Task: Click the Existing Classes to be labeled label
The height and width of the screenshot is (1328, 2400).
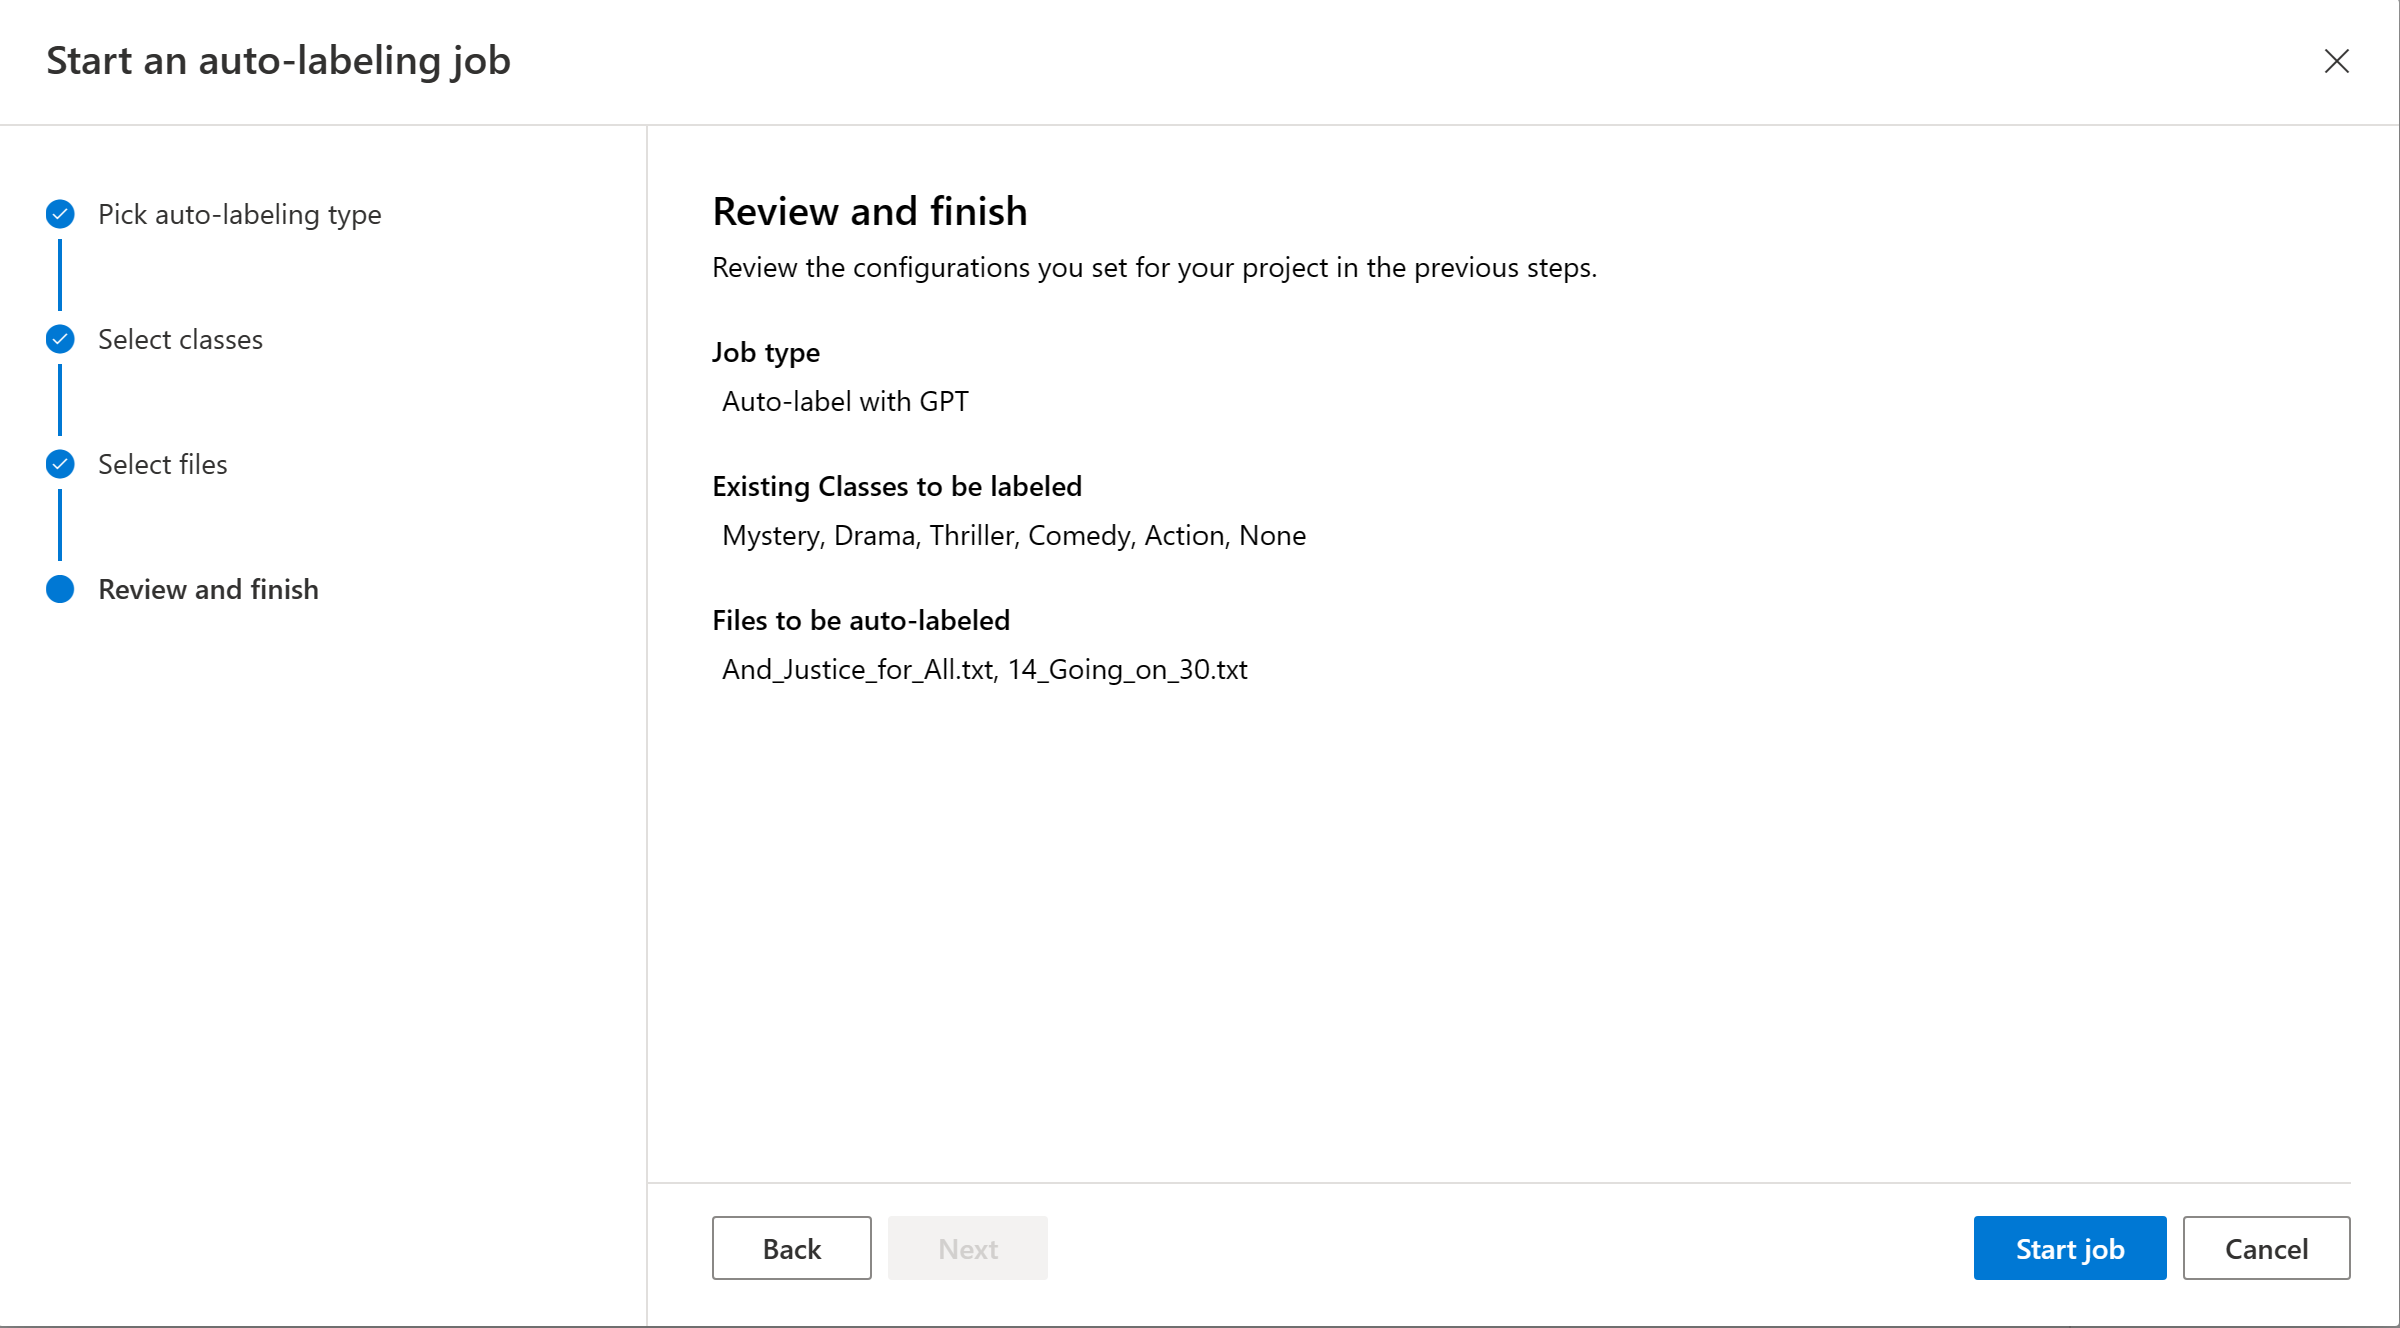Action: tap(897, 486)
